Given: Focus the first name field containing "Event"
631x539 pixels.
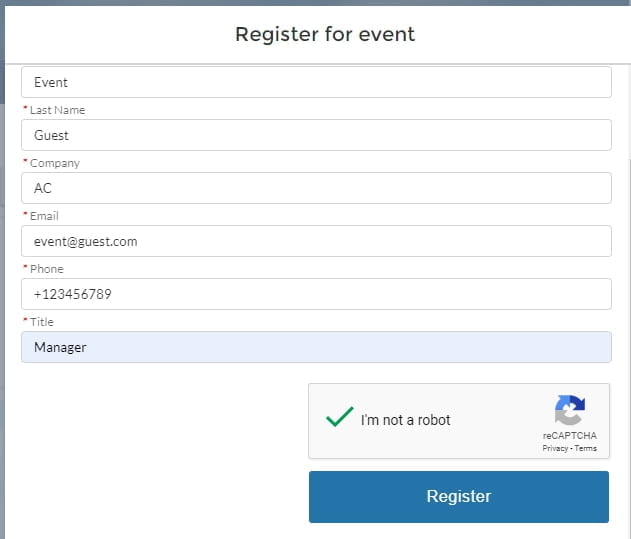Looking at the screenshot, I should (316, 82).
